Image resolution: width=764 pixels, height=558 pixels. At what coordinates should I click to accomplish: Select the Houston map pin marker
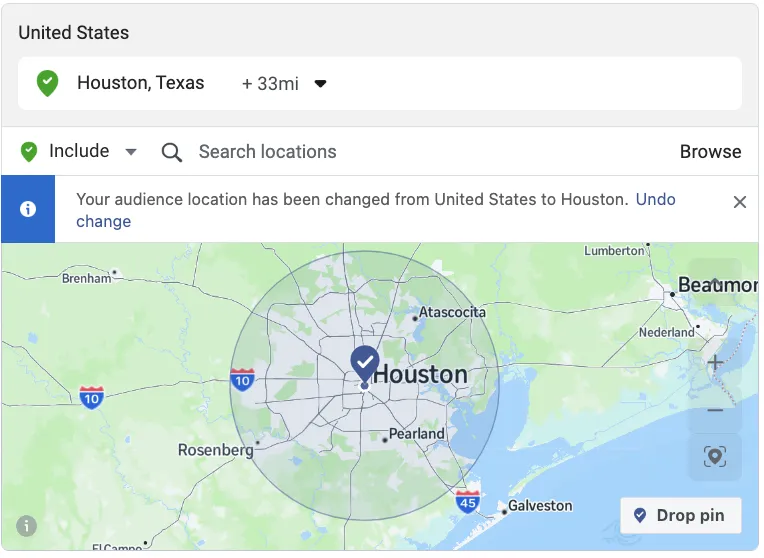pos(364,365)
